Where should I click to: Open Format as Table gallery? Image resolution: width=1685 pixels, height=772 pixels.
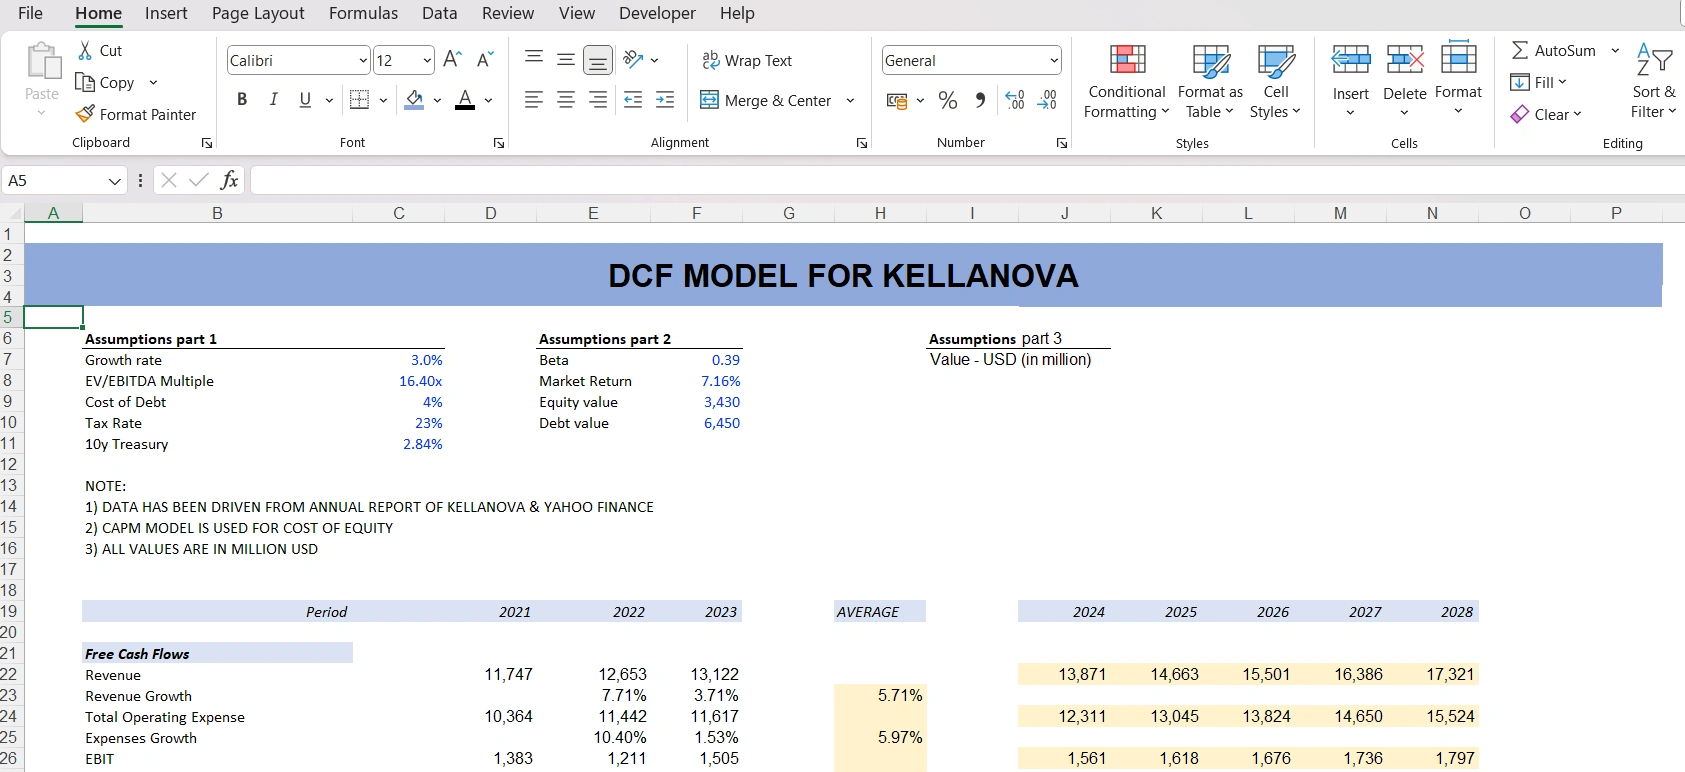pyautogui.click(x=1210, y=81)
